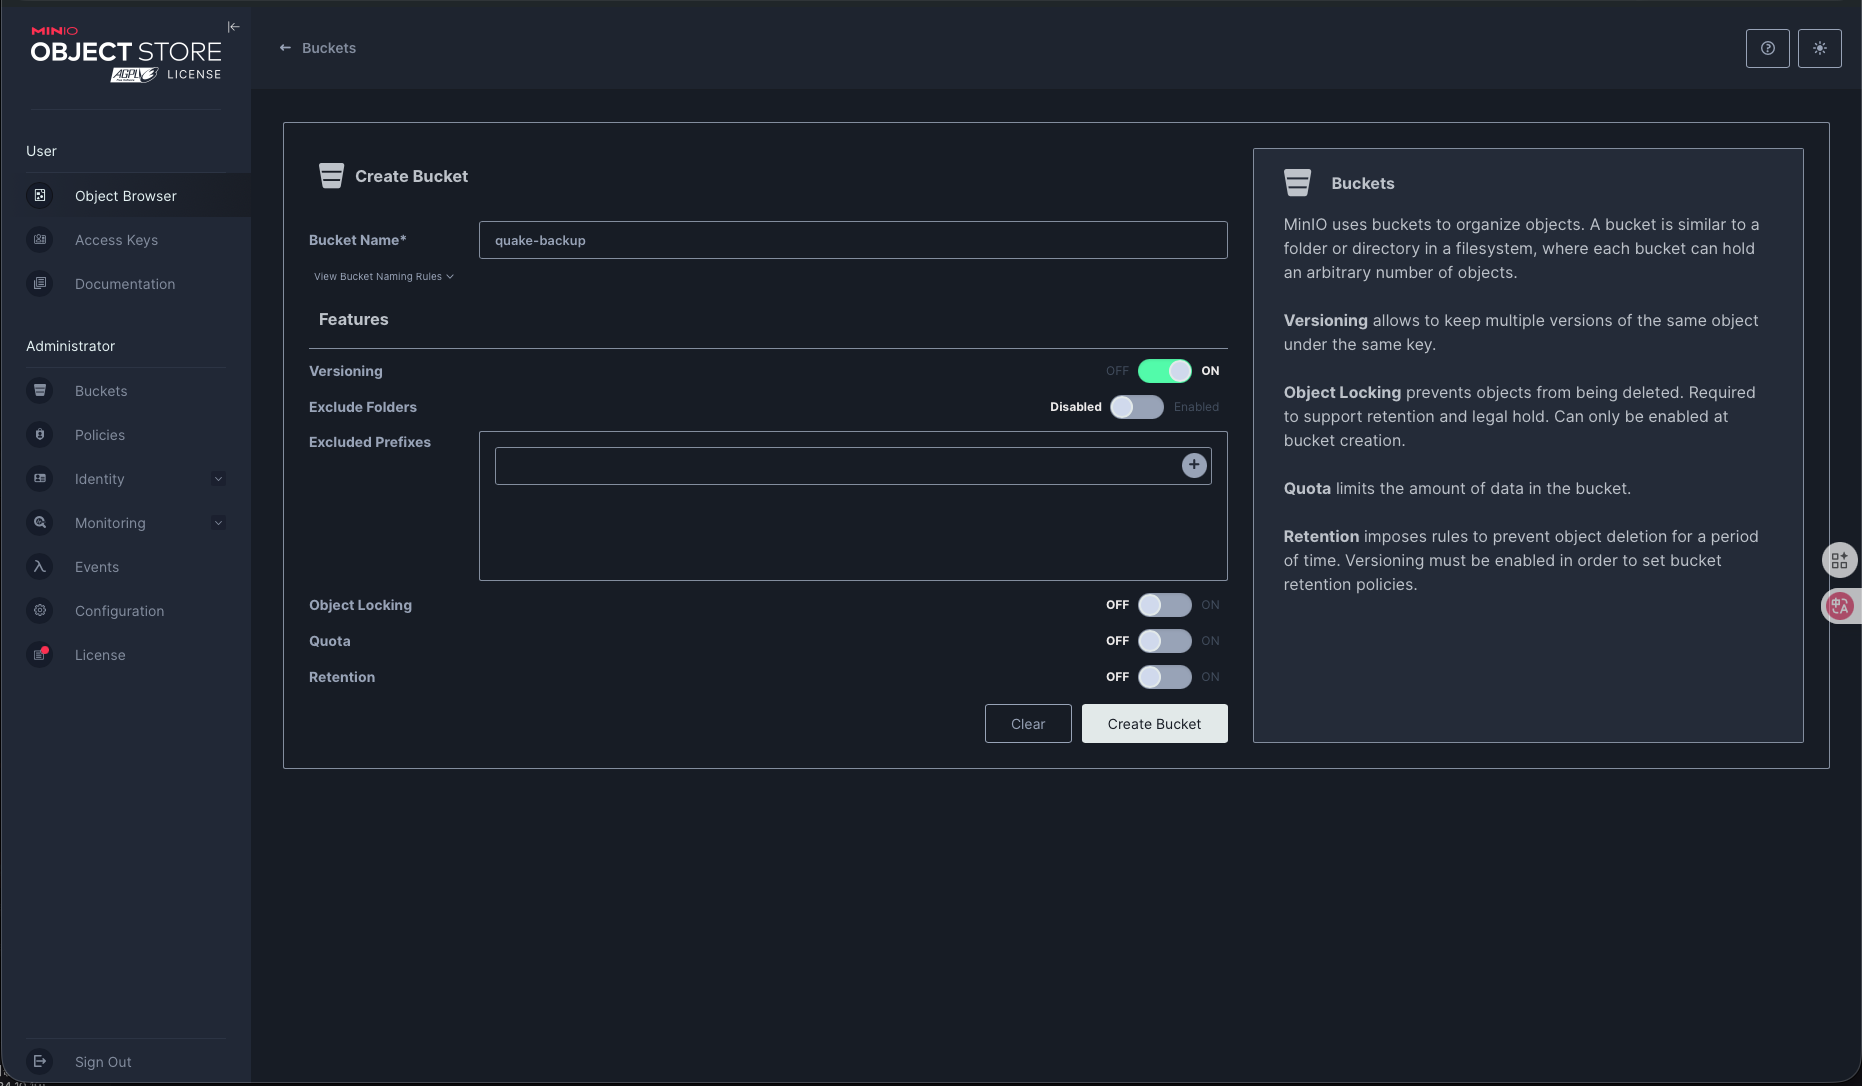This screenshot has width=1862, height=1086.
Task: Click the Bucket Name input field
Action: (x=852, y=240)
